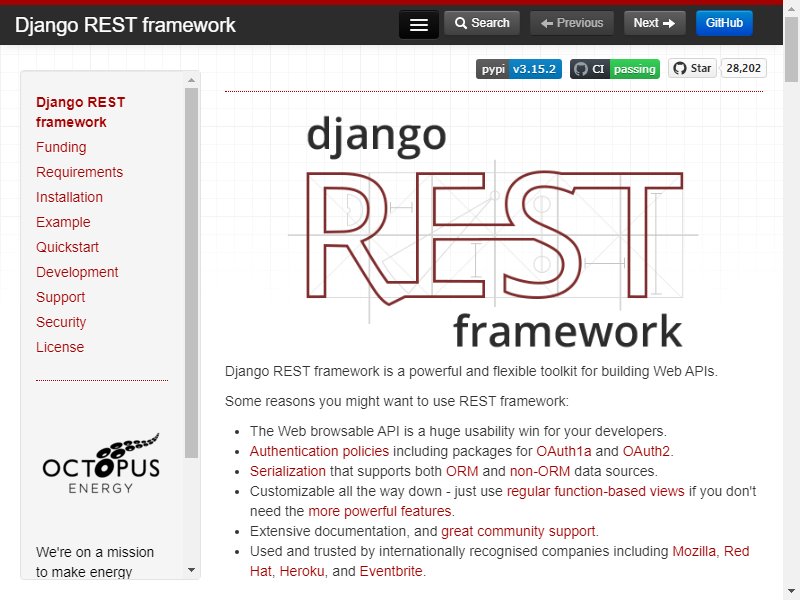Viewport: 800px width, 600px height.
Task: Click the left arrow icon beside Previous
Action: coord(547,23)
